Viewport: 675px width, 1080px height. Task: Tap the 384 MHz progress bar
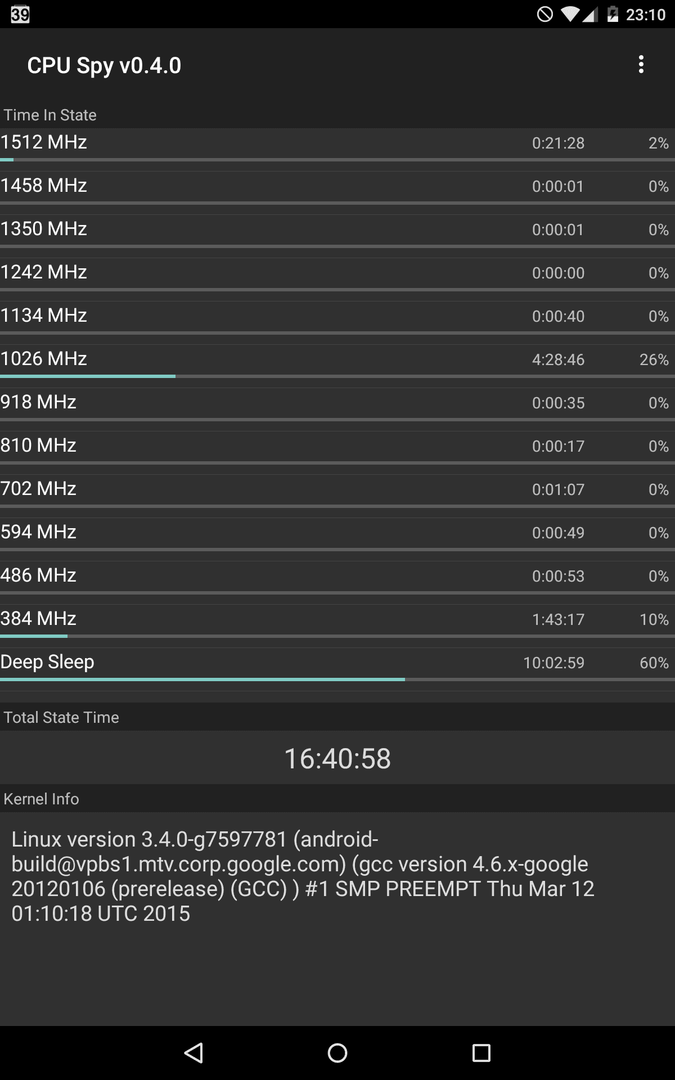pos(338,636)
